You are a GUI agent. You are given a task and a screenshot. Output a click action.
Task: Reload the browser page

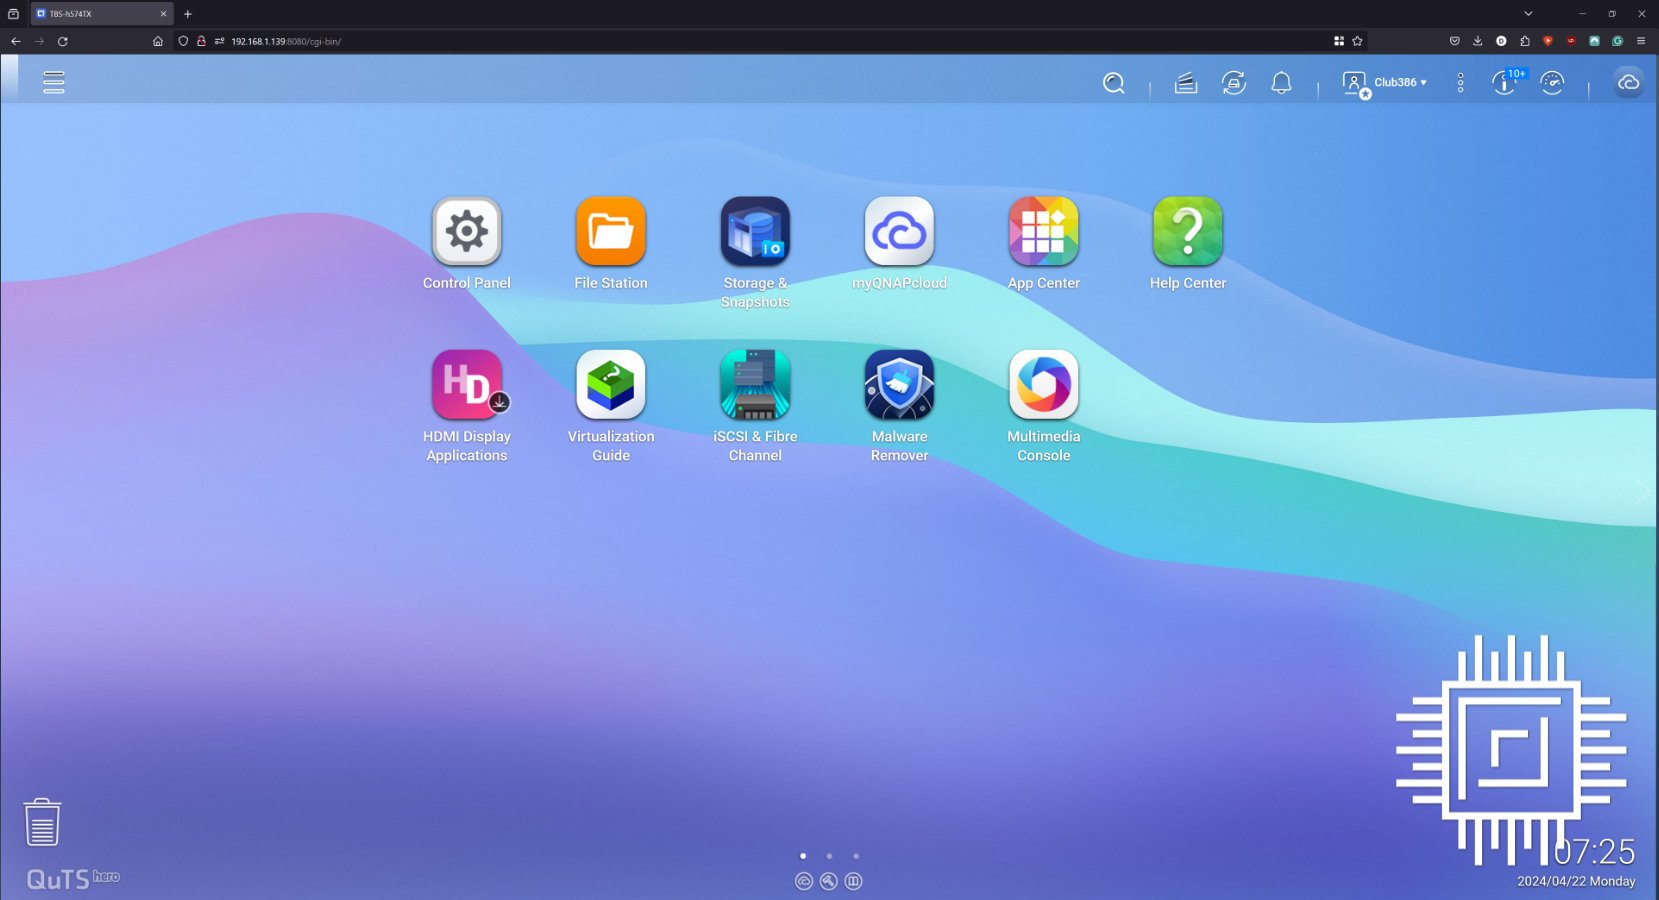63,41
